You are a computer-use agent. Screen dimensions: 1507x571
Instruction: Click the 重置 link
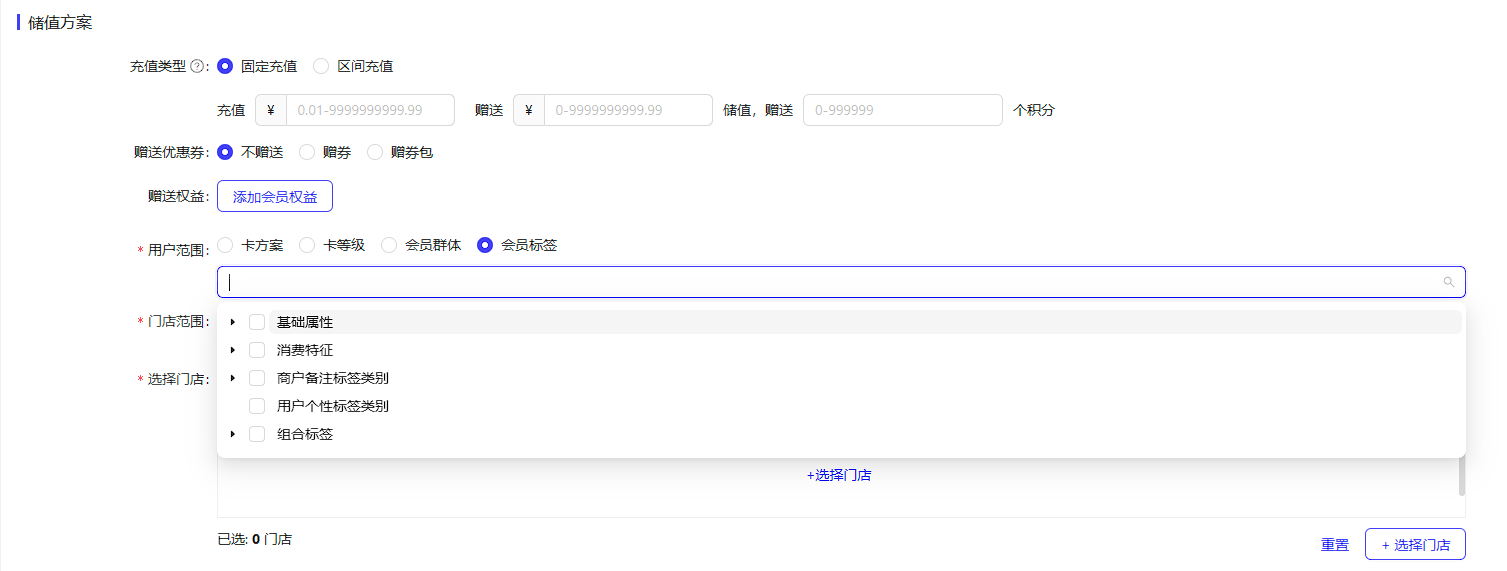pyautogui.click(x=1334, y=545)
